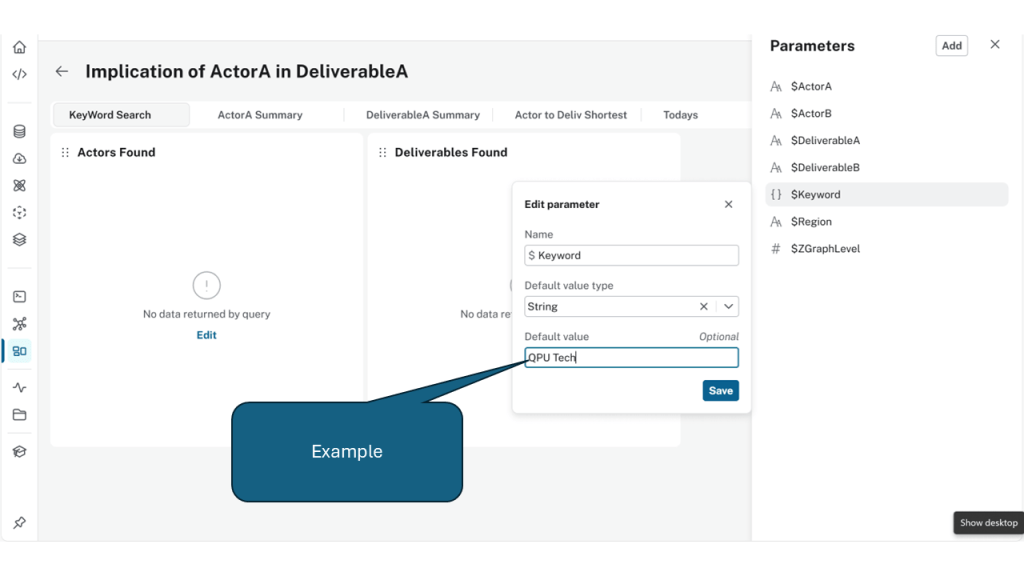Expand the Default value type dropdown chevron

[729, 307]
